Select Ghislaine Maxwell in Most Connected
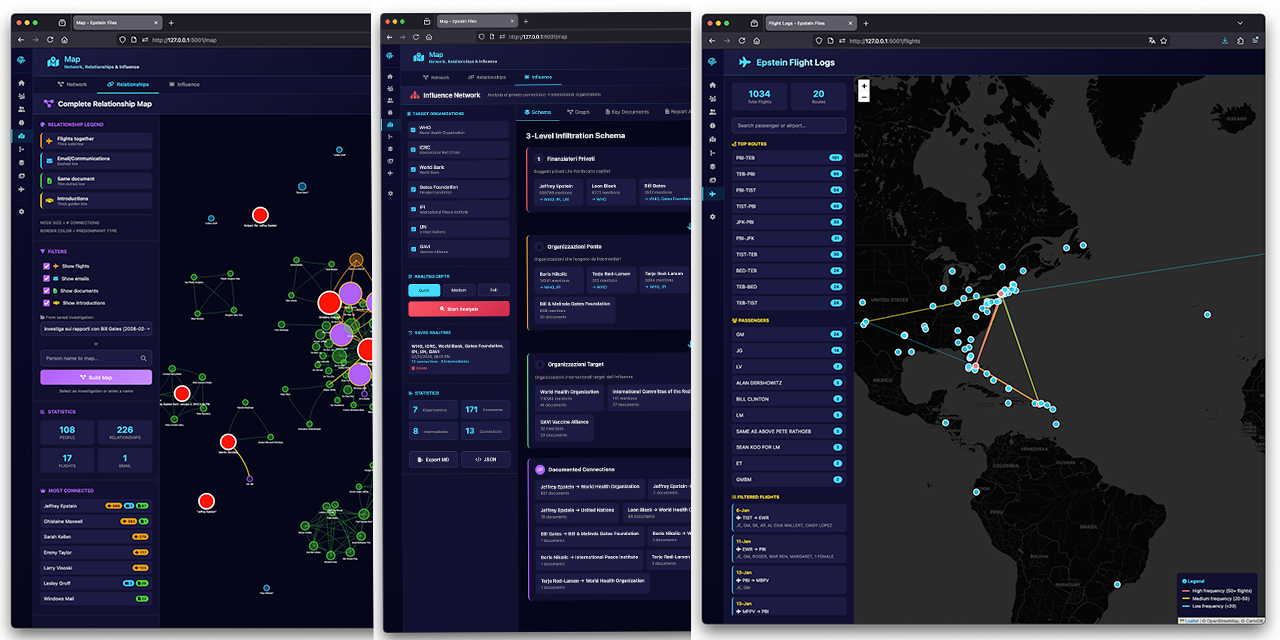The width and height of the screenshot is (1280, 640). point(97,521)
